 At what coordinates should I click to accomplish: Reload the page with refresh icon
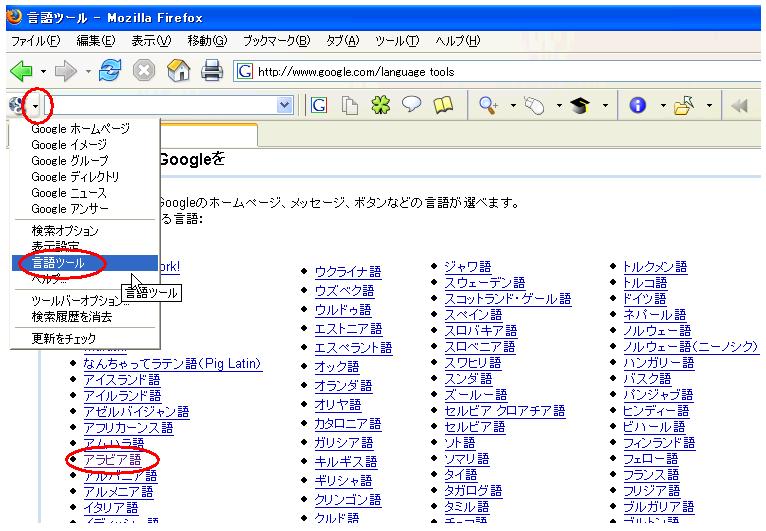pos(109,70)
